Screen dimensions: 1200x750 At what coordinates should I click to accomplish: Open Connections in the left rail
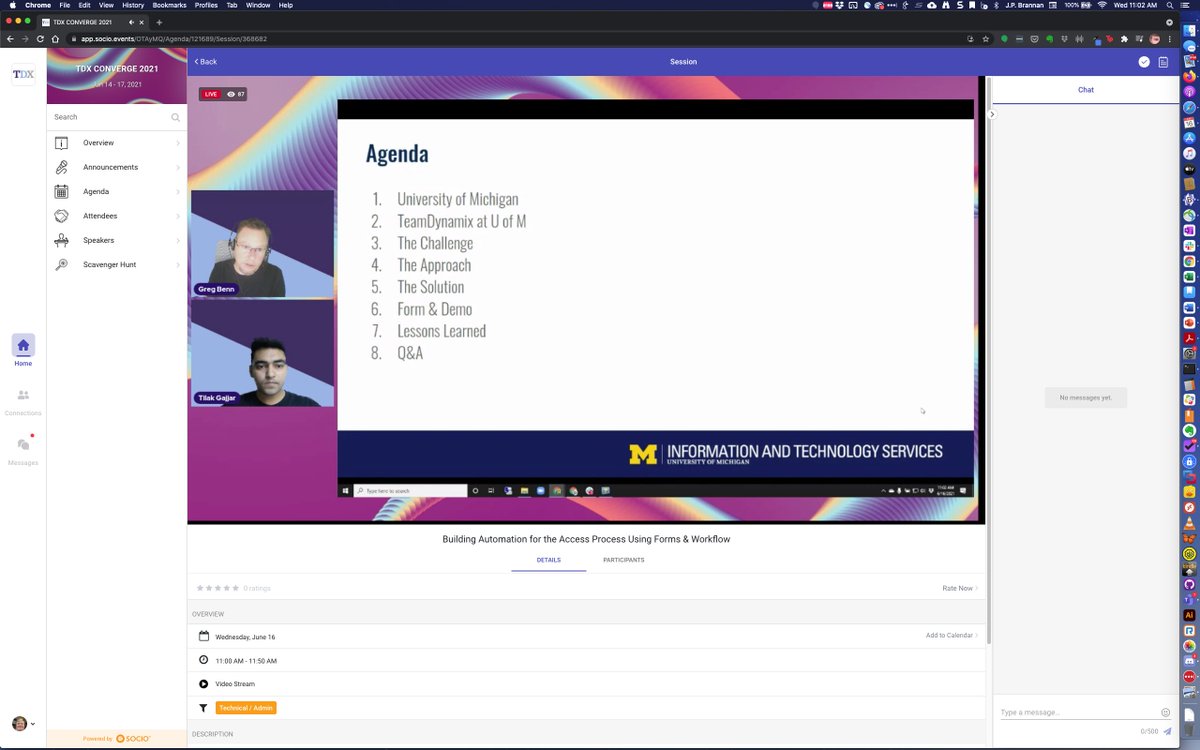click(23, 400)
